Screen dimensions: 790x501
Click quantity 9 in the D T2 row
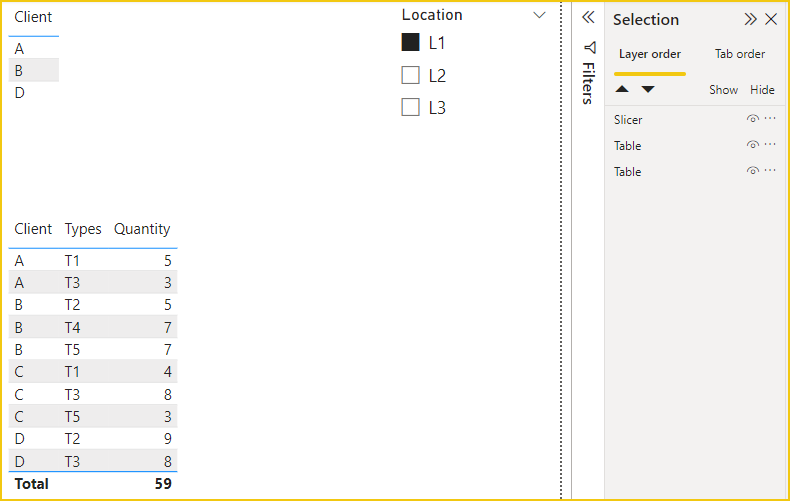point(168,439)
